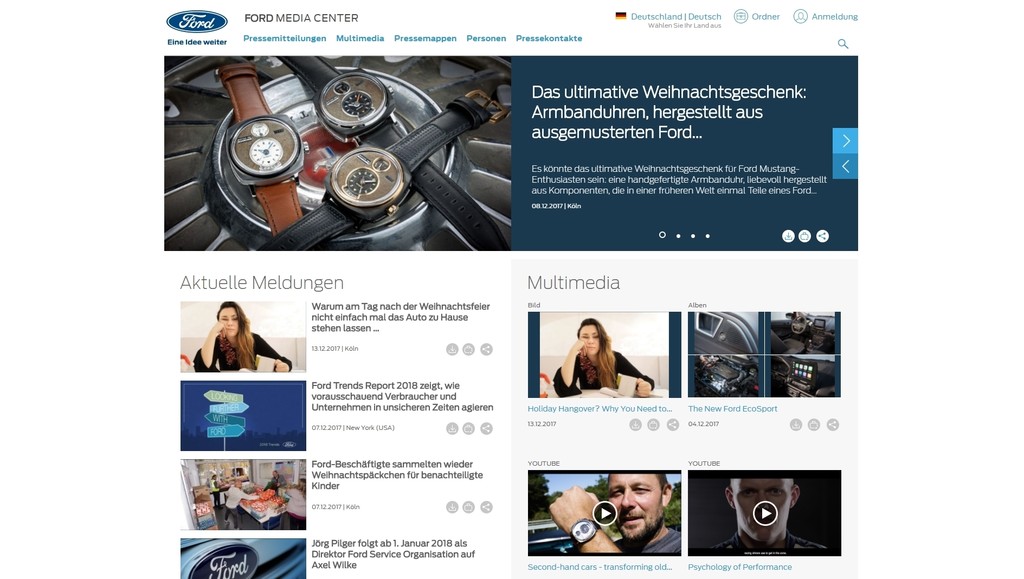Image resolution: width=1024 pixels, height=579 pixels.
Task: Add Ford Trends Report item to folder
Action: (x=468, y=428)
